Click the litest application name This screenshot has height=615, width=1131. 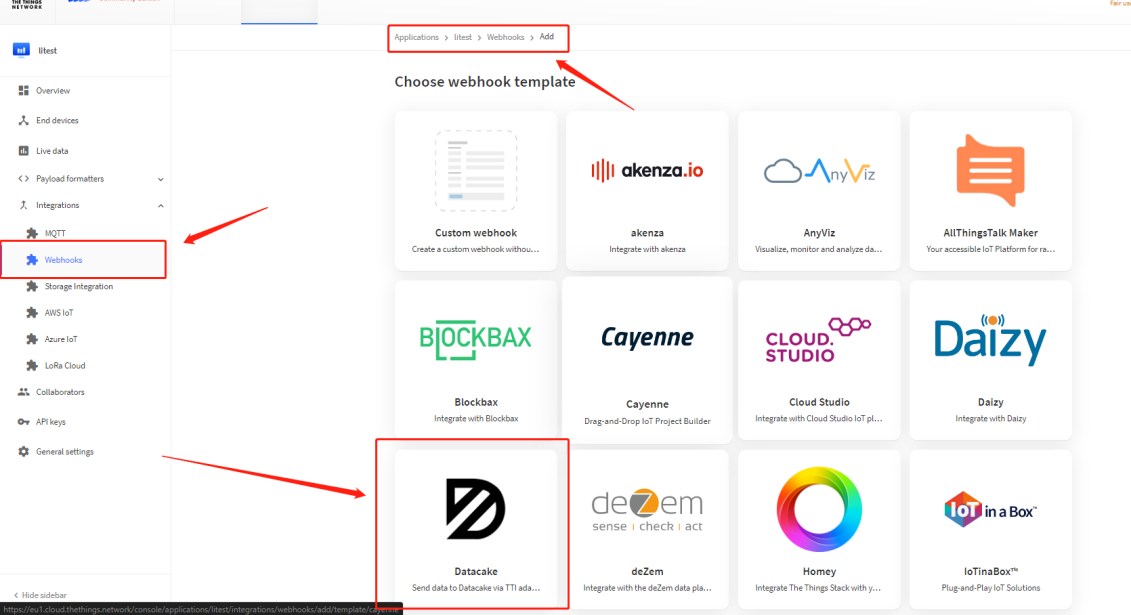48,50
